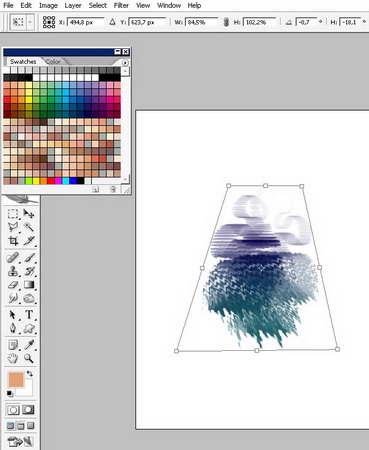Pick the bright cyan swatch in the bottom row

(66, 181)
